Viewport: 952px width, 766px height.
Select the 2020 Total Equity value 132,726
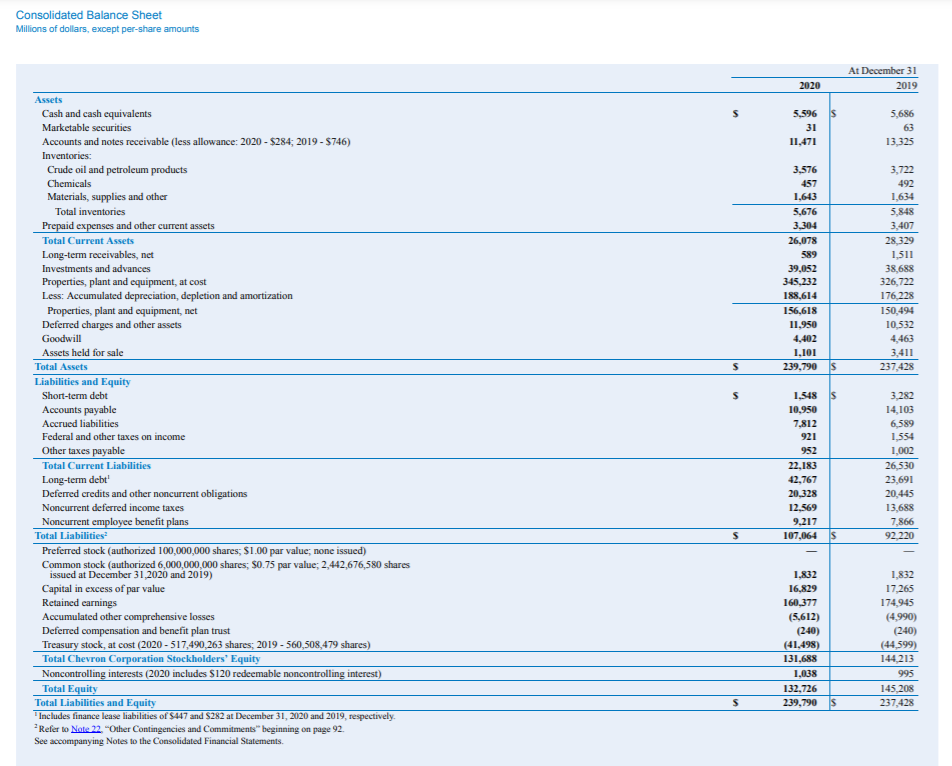[x=800, y=689]
